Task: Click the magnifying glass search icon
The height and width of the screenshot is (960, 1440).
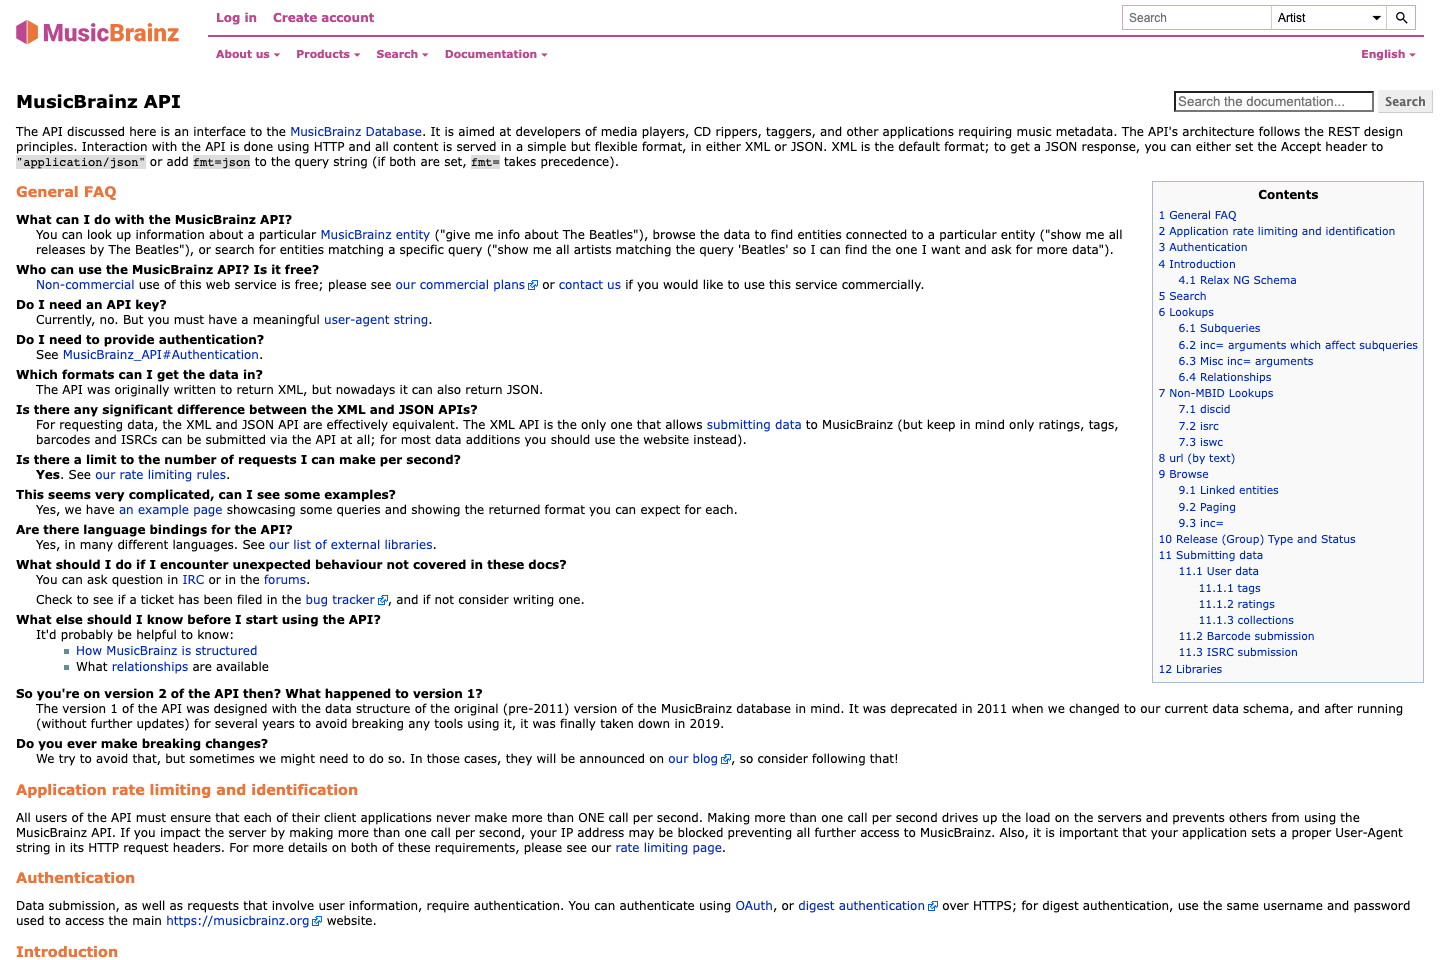Action: click(1401, 17)
